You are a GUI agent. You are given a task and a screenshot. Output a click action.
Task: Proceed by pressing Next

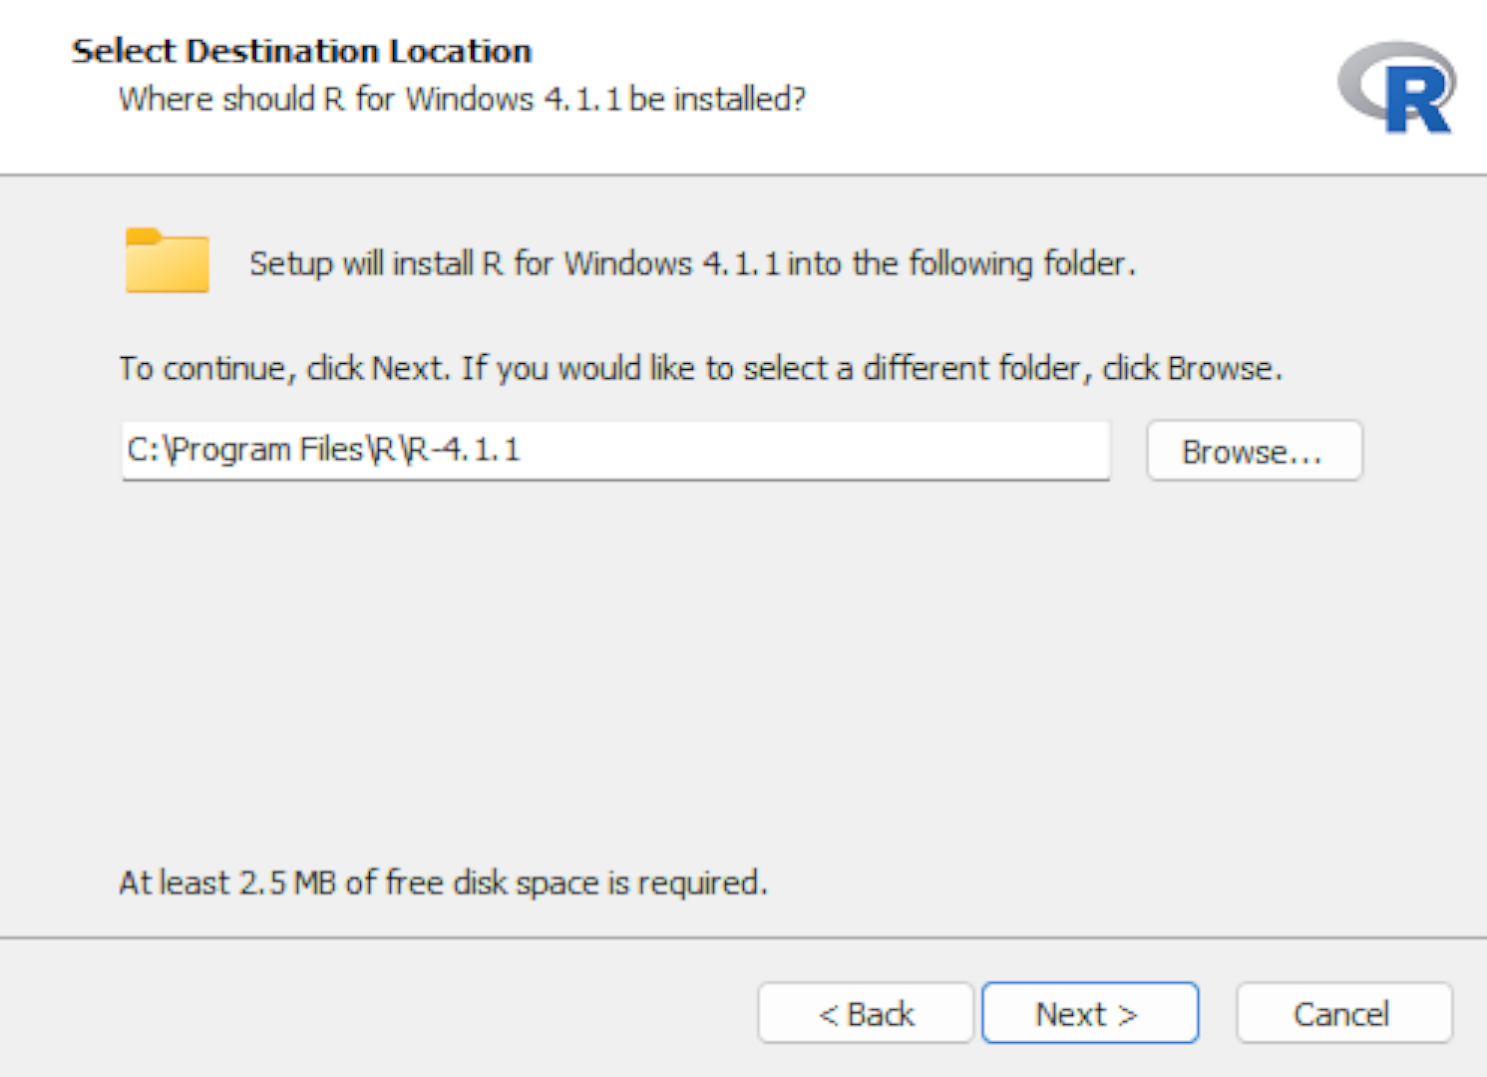pyautogui.click(x=1089, y=1013)
